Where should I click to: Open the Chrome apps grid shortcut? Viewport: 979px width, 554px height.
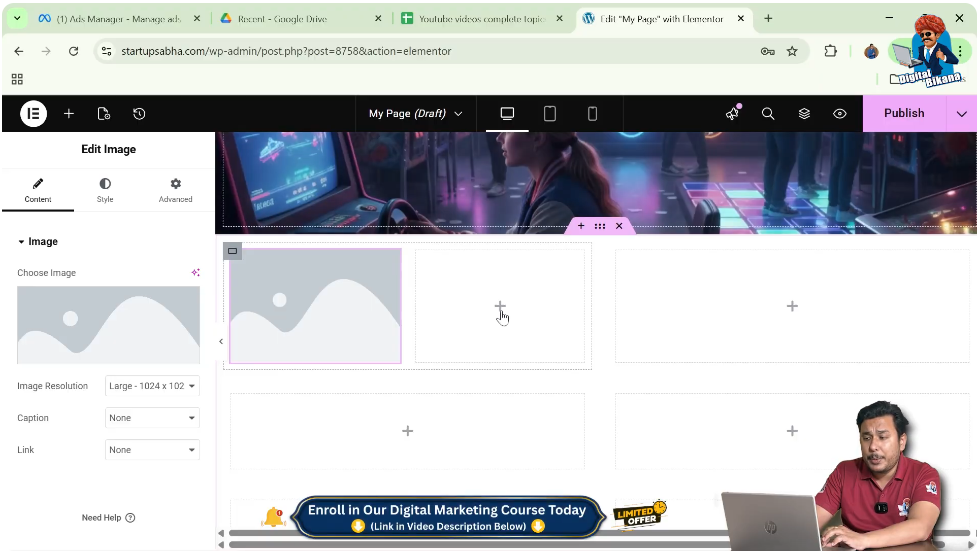(x=17, y=79)
